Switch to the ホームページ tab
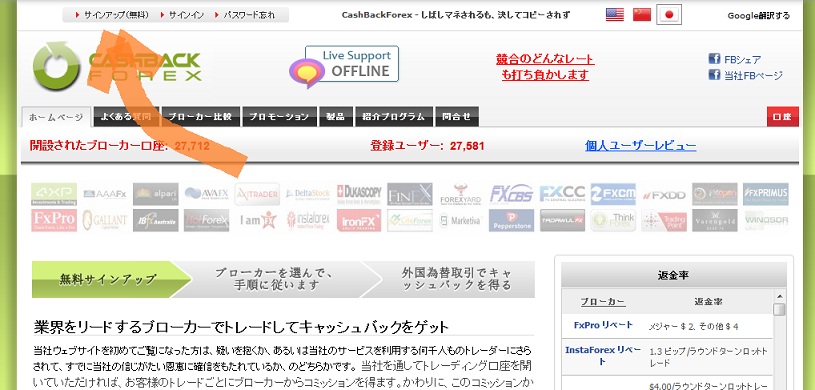 click(x=56, y=117)
